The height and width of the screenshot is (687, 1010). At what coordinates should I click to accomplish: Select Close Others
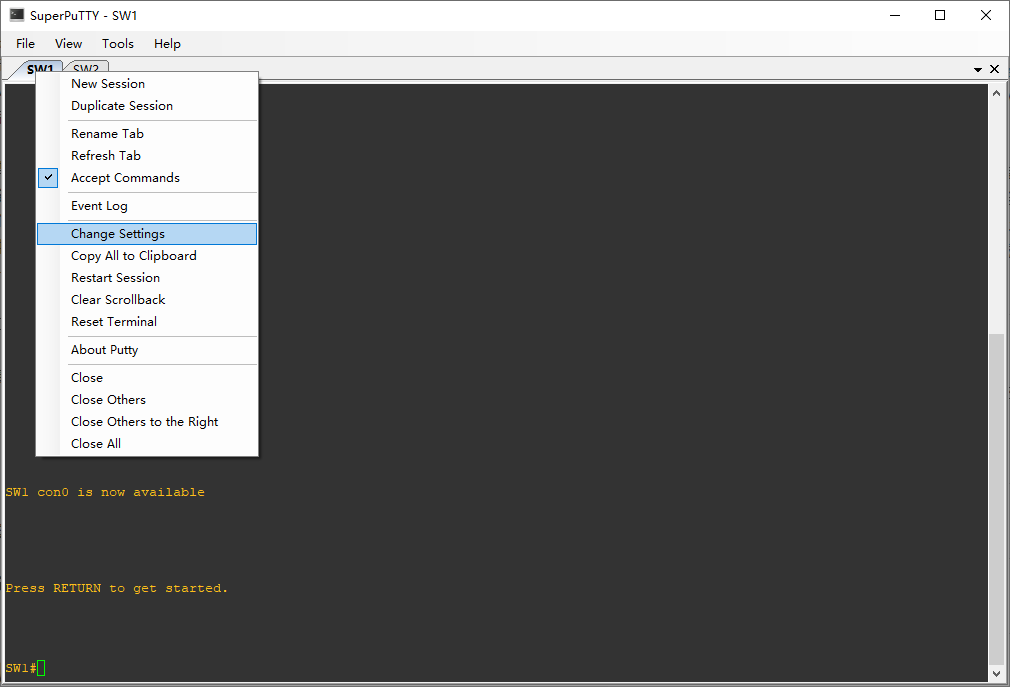click(148, 400)
